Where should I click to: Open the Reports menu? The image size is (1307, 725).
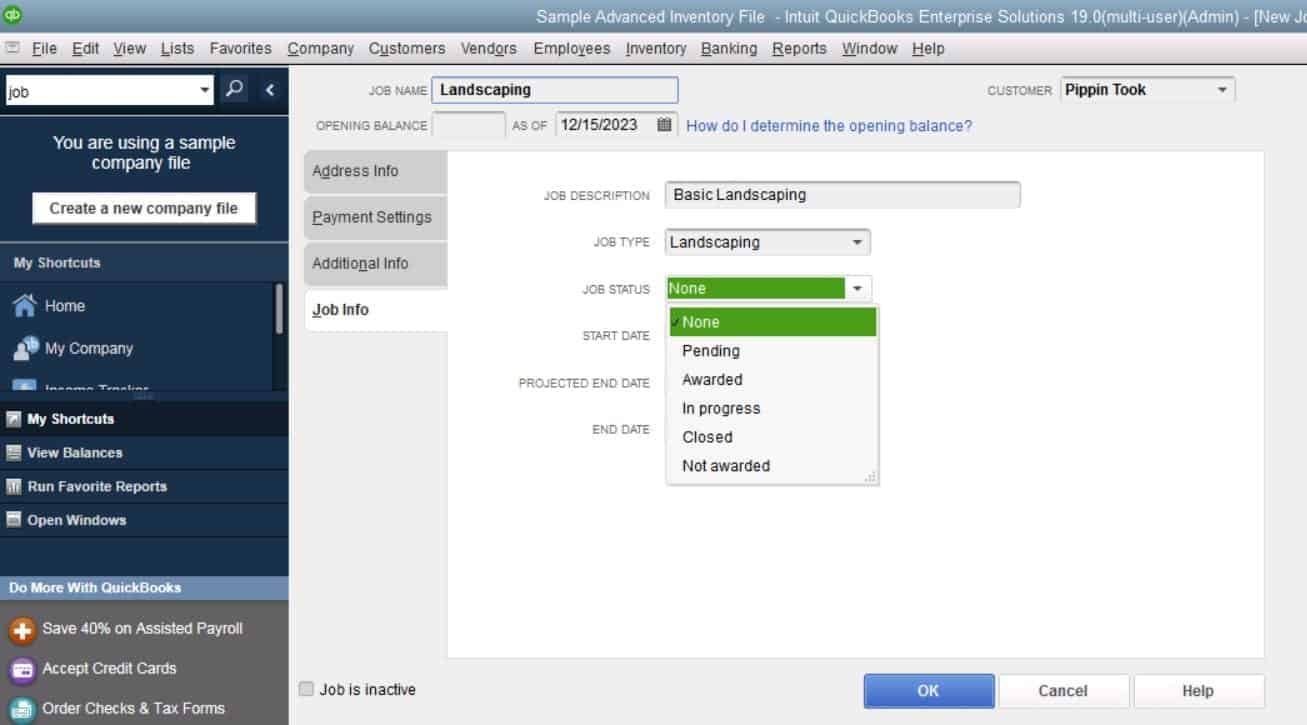click(799, 48)
